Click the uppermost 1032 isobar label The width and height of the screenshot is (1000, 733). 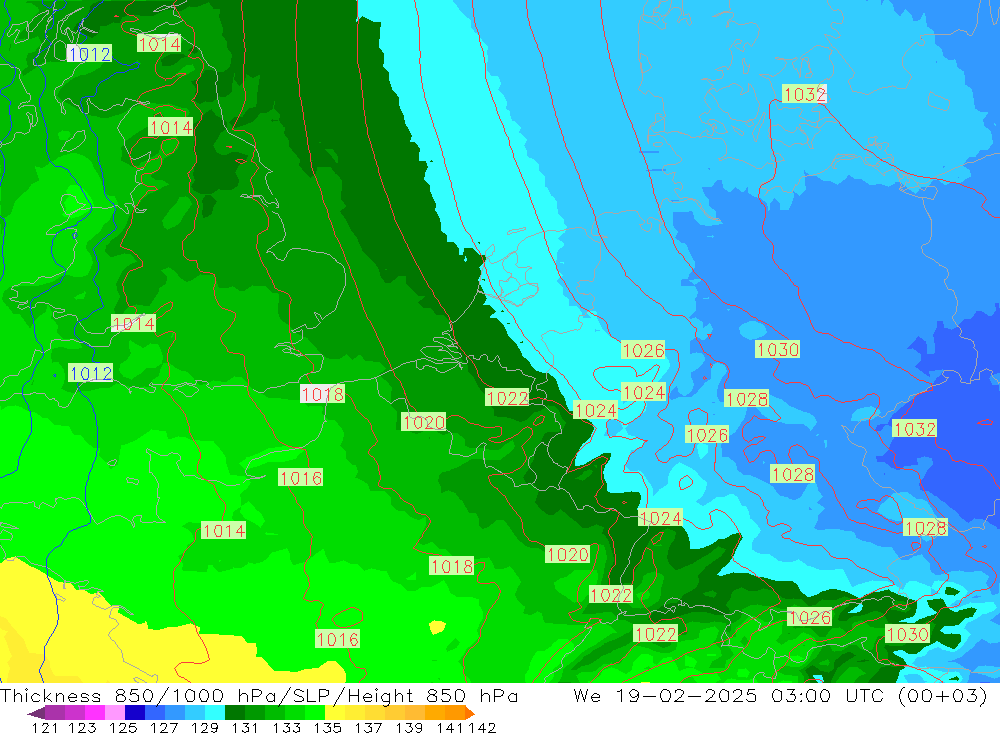[x=804, y=94]
